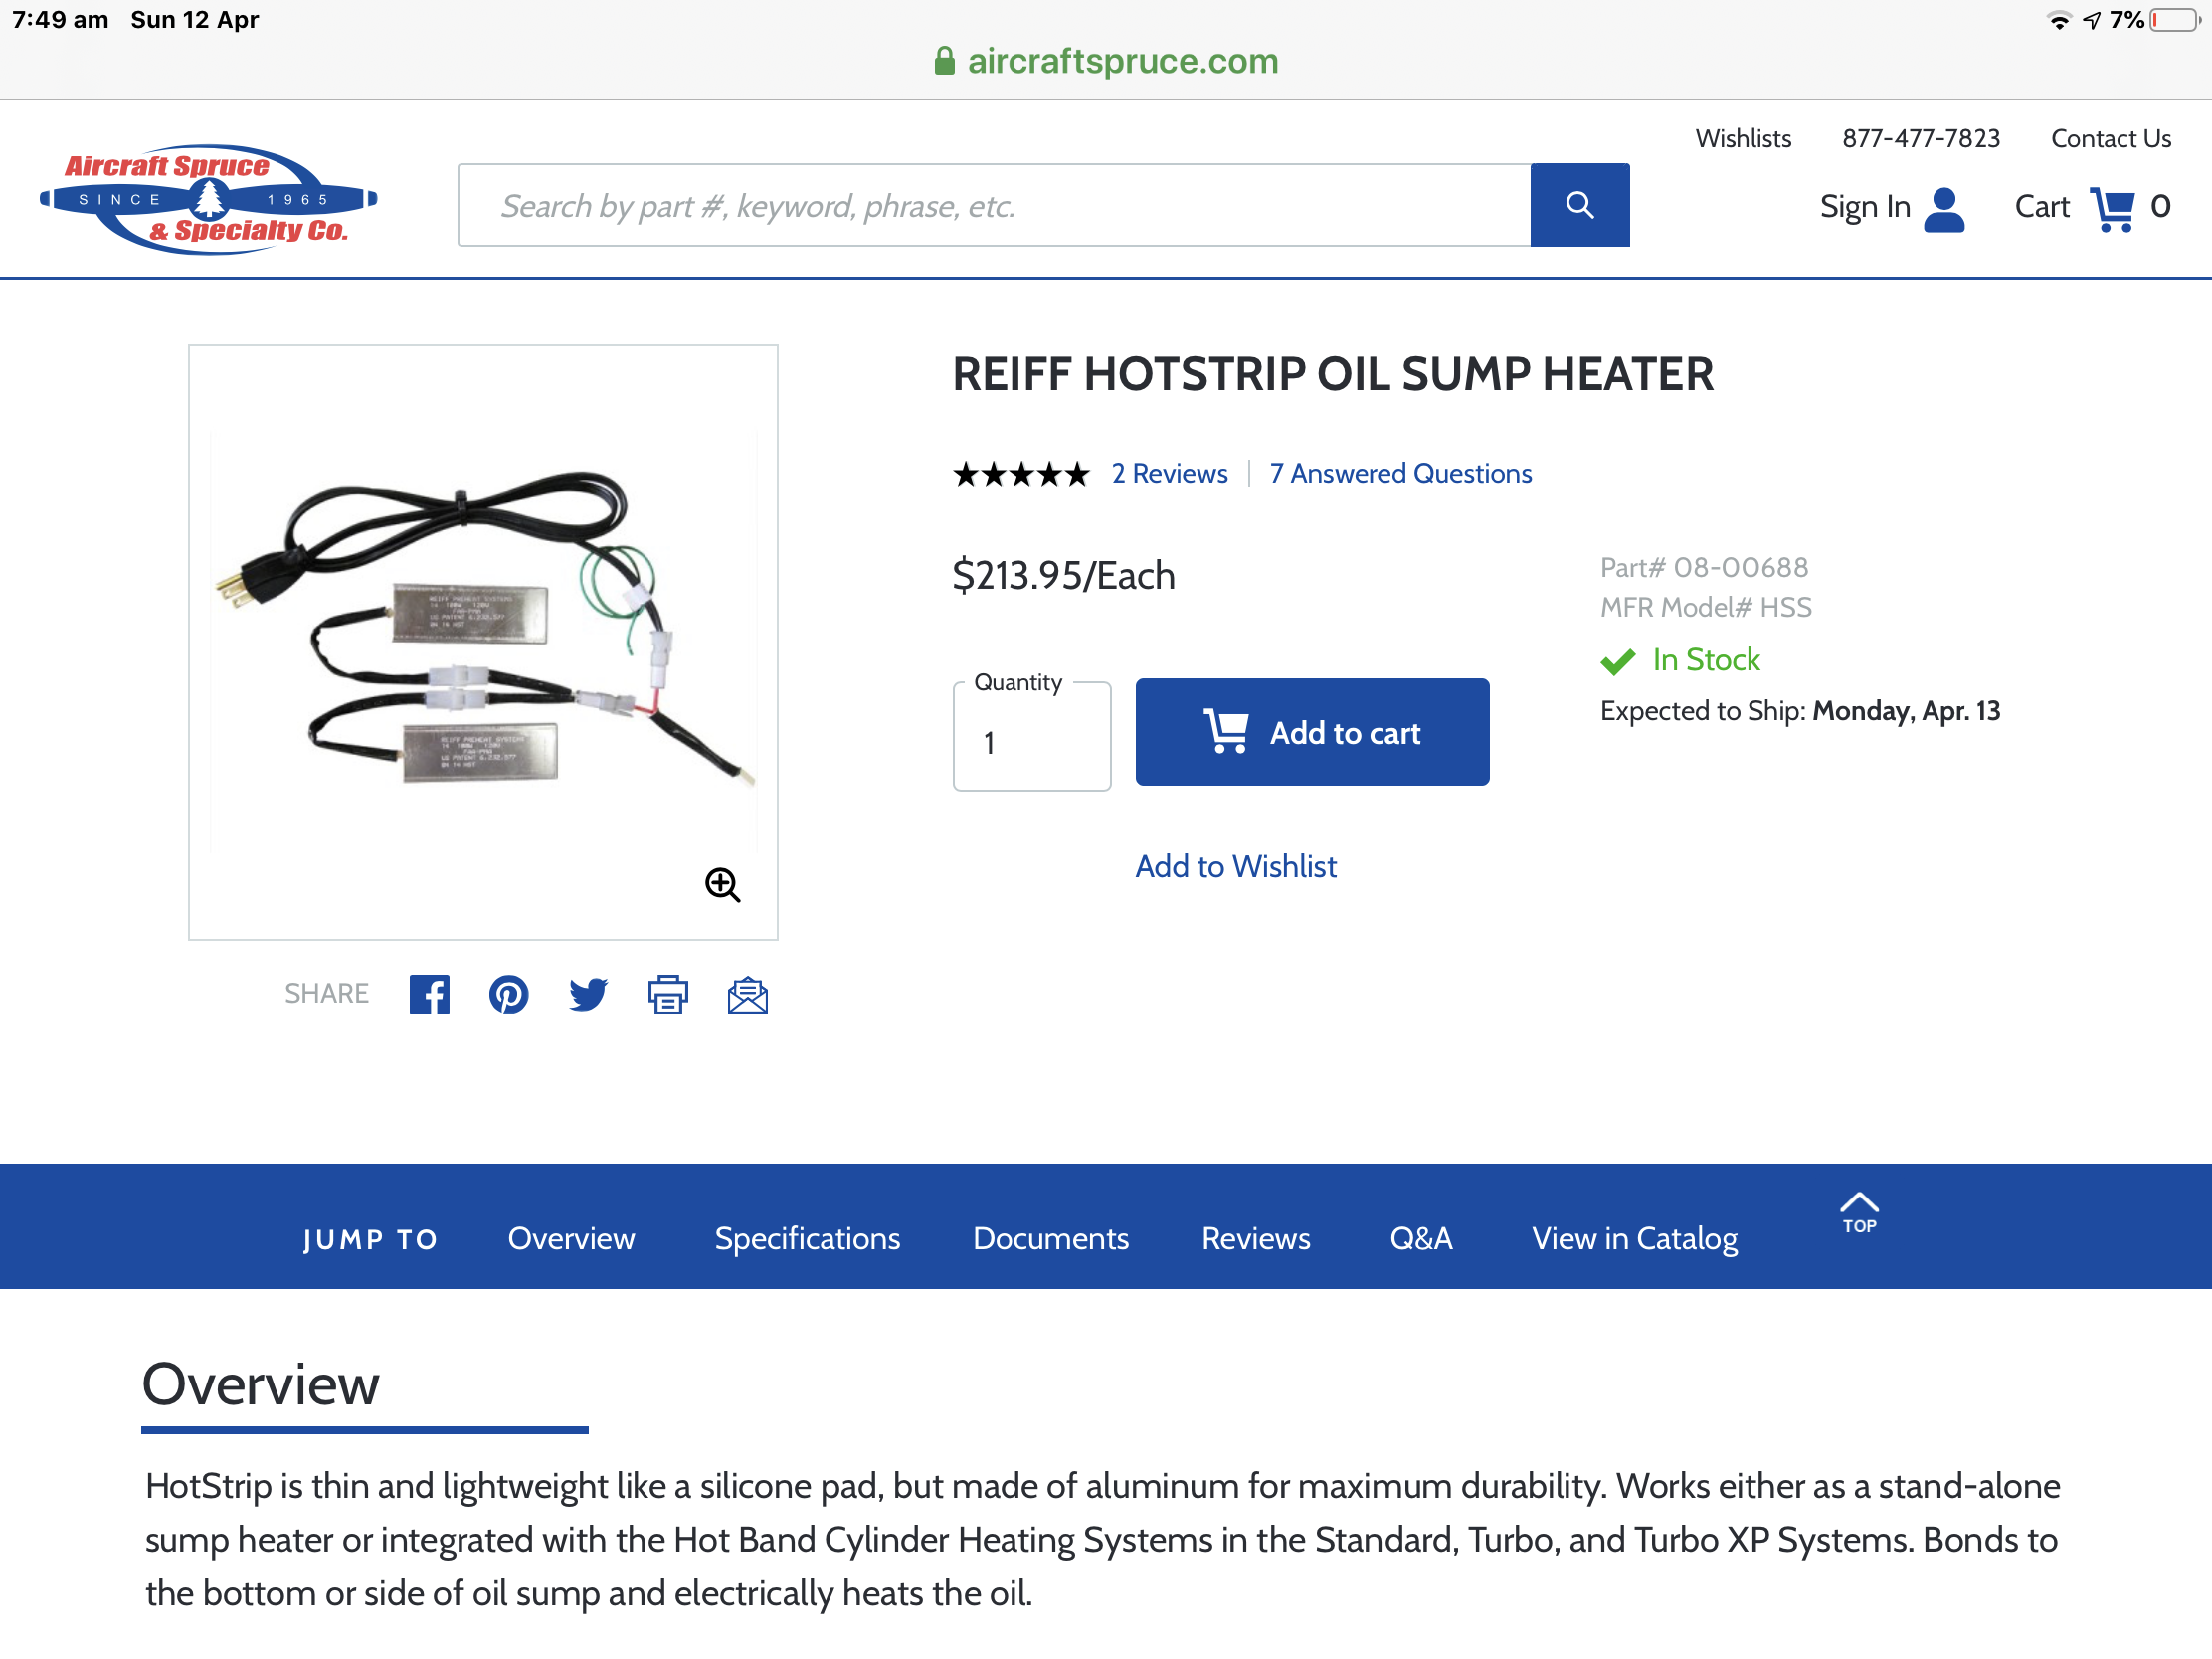Go to Aircraft Spruce logo homepage
The height and width of the screenshot is (1659, 2212).
(208, 198)
